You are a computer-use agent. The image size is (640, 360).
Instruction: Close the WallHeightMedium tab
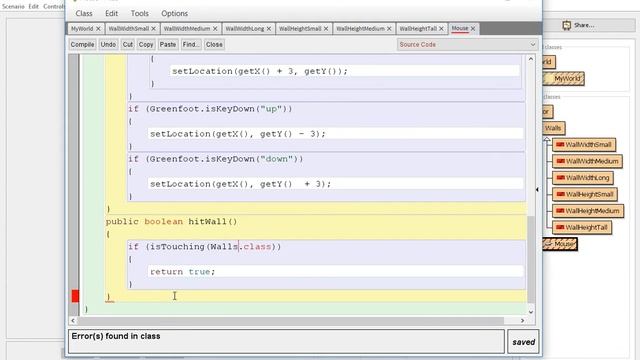tap(389, 29)
